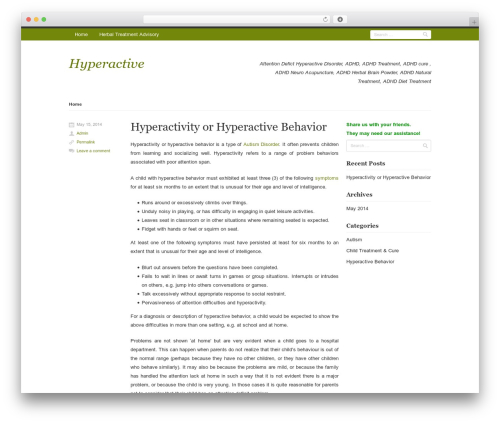Open the Admin author link
500x423 pixels.
[82, 133]
